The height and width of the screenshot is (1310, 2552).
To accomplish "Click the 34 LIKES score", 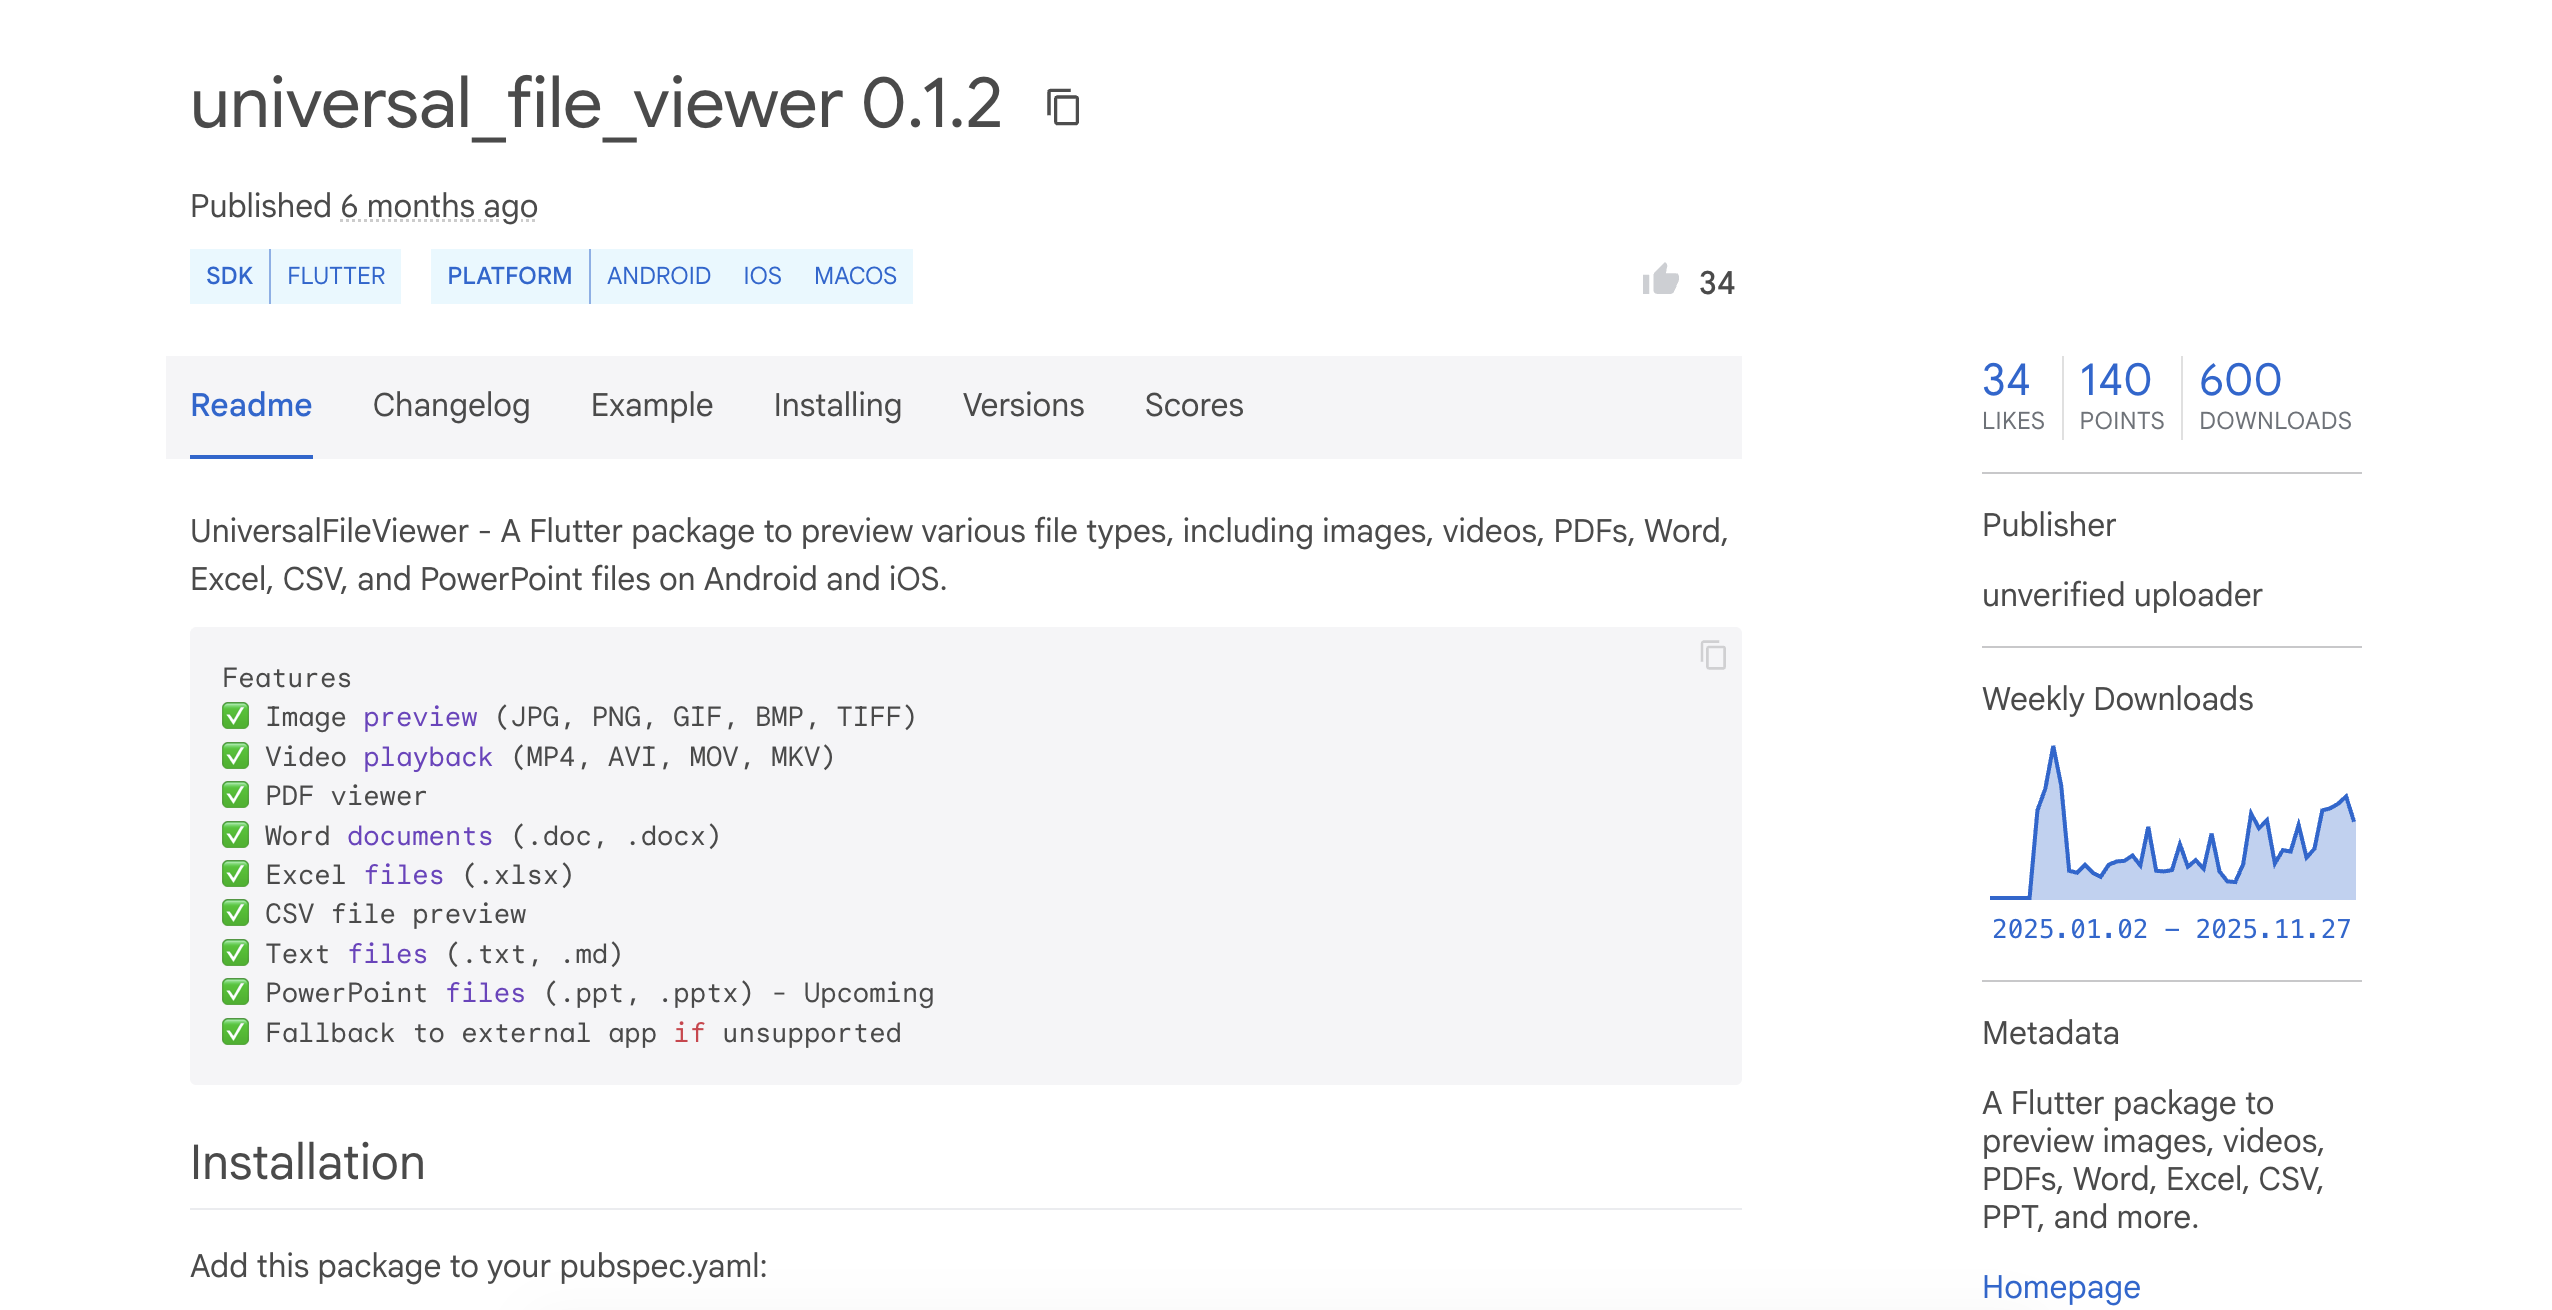I will coord(2013,396).
